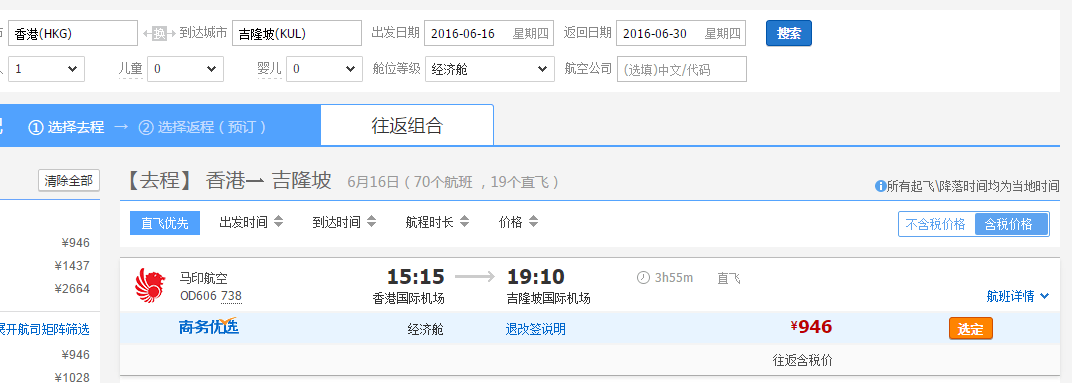This screenshot has width=1072, height=383.
Task: Switch to the 往返组合 tab
Action: coord(407,125)
